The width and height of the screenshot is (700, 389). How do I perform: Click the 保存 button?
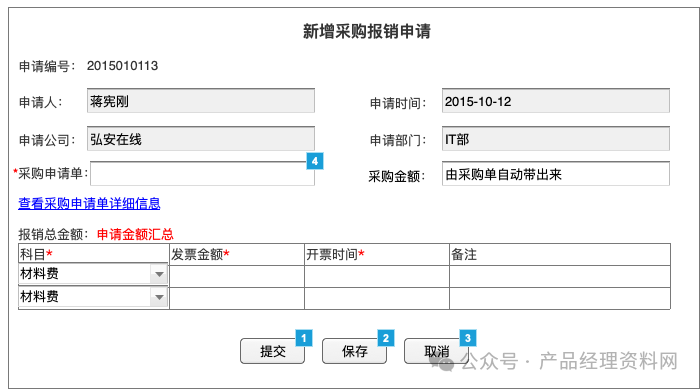[354, 351]
